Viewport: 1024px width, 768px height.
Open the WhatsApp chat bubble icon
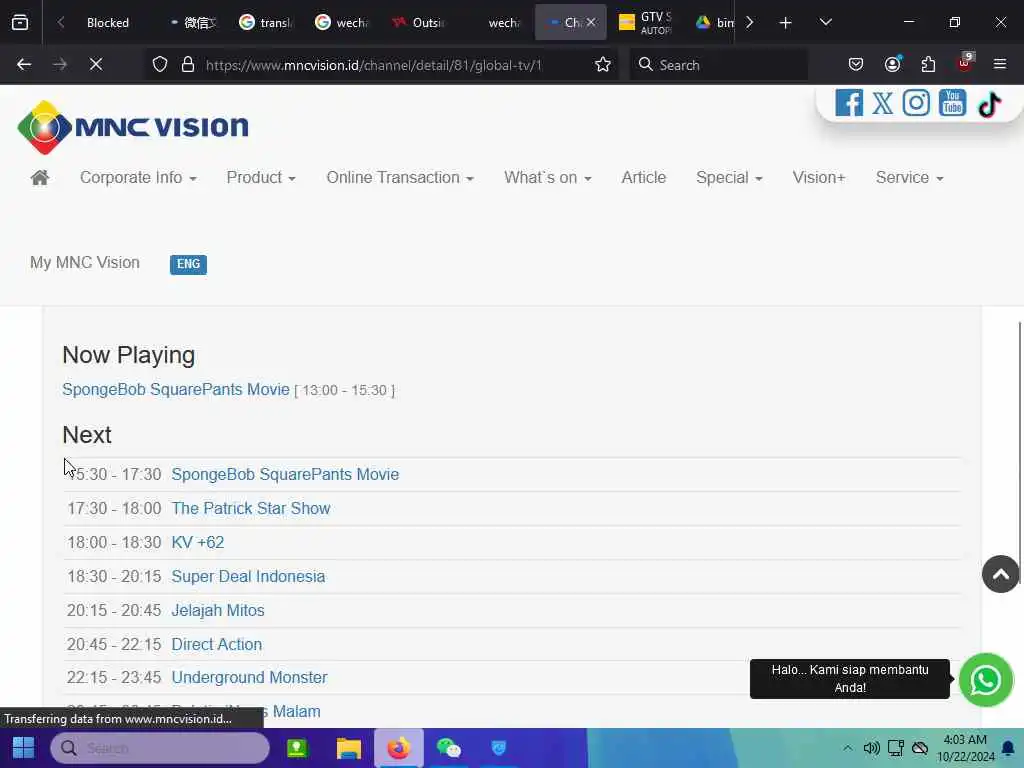pyautogui.click(x=985, y=680)
